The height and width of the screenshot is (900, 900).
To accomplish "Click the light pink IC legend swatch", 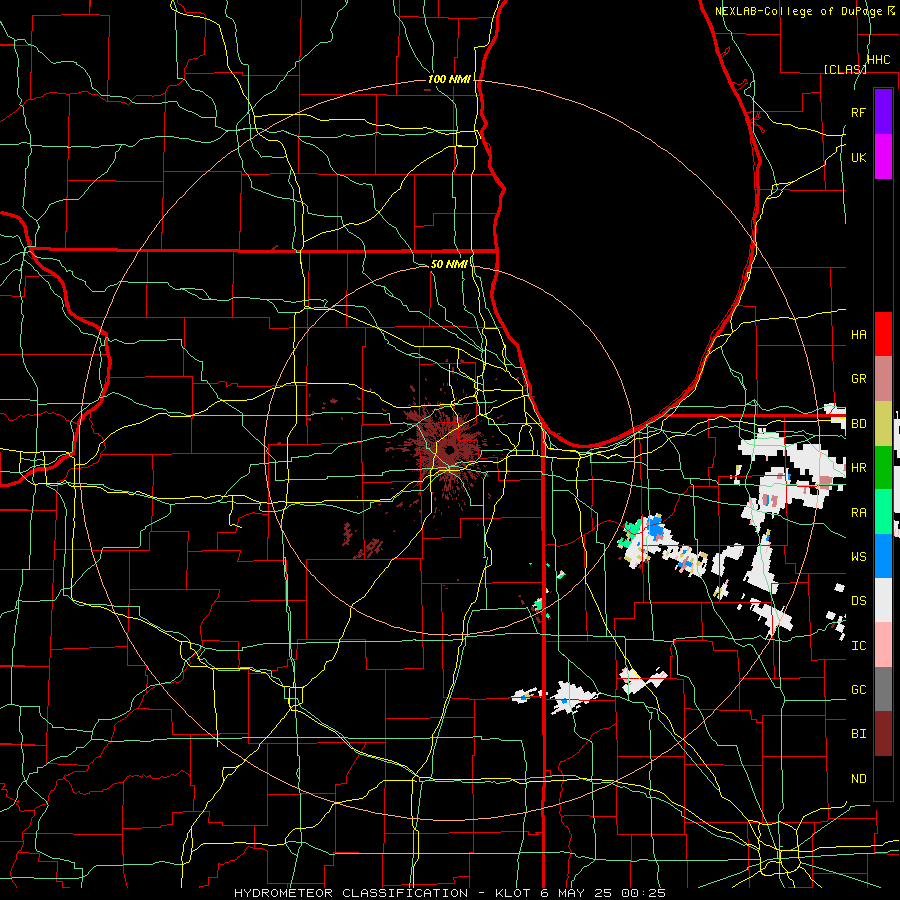I will click(x=883, y=645).
